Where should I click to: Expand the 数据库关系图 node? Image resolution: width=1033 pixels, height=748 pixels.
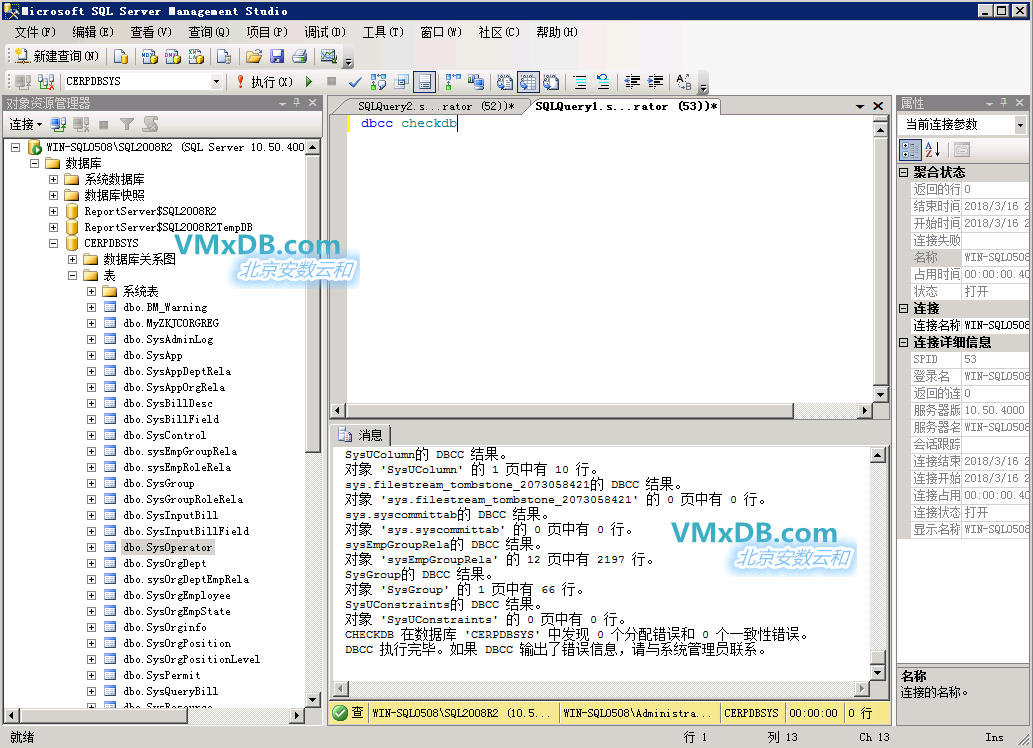tap(72, 259)
